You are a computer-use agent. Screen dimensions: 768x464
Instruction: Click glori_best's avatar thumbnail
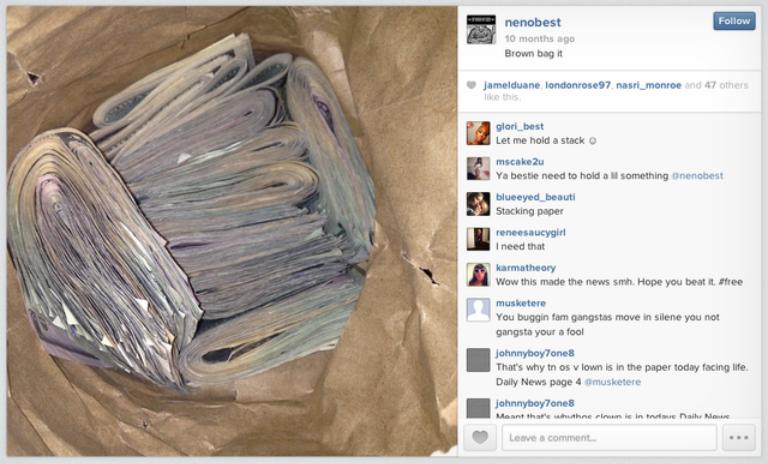point(478,133)
